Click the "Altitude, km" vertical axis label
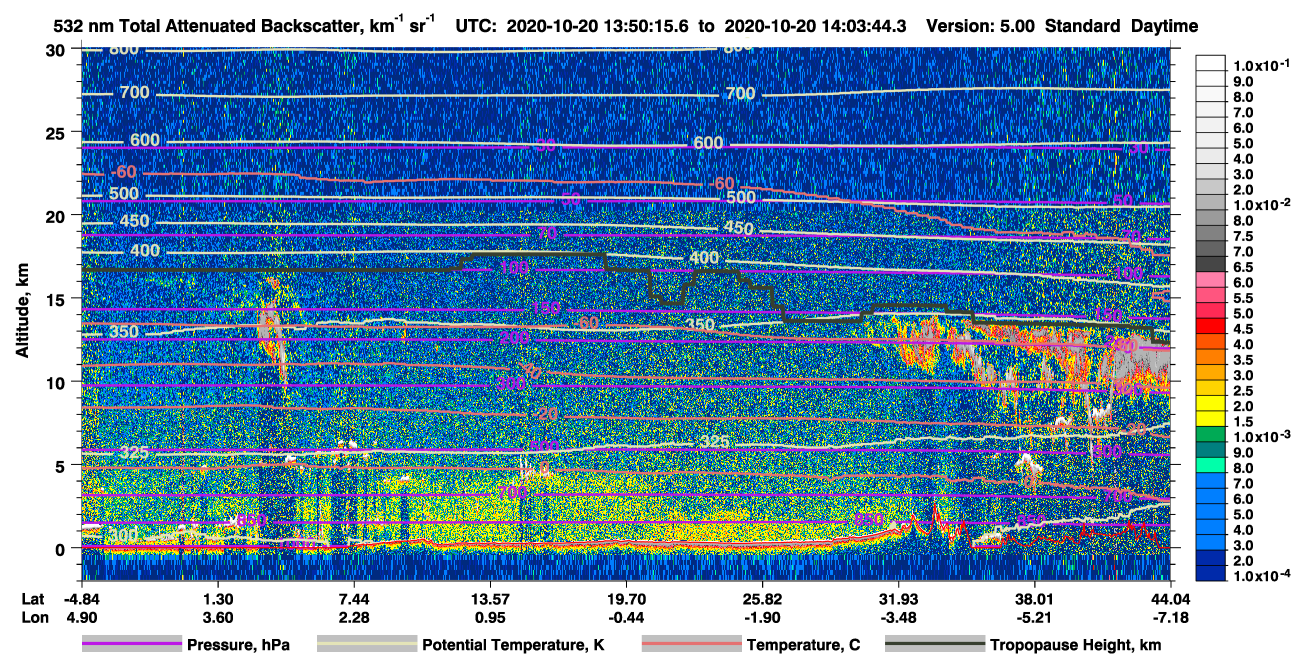 [22, 312]
